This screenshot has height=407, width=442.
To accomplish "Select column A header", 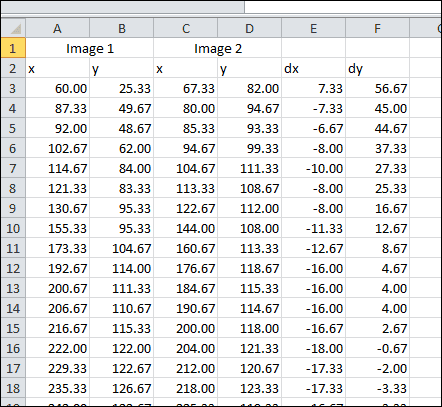I will click(x=57, y=28).
